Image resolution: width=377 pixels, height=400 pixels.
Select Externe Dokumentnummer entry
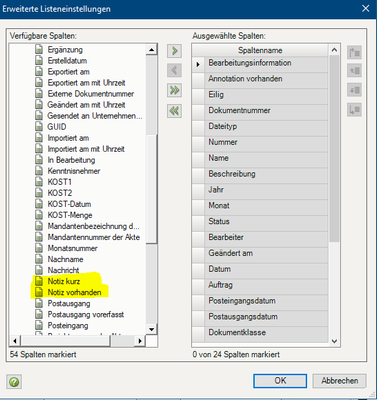[91, 94]
